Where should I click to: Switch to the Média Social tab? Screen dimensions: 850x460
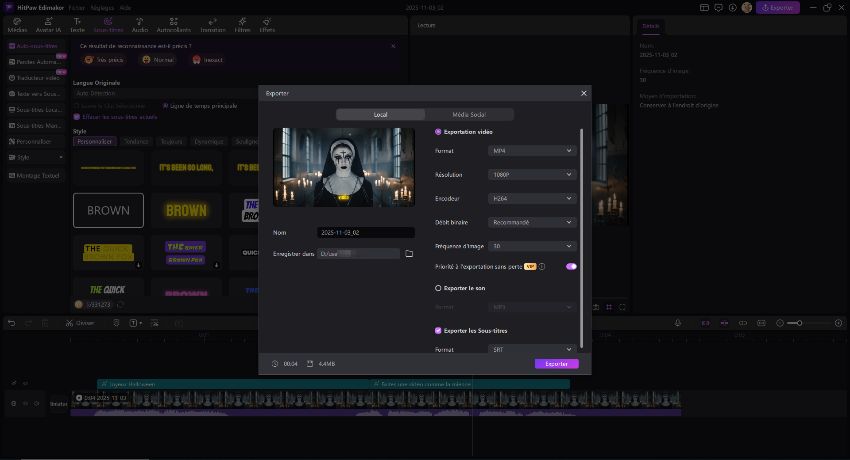469,114
